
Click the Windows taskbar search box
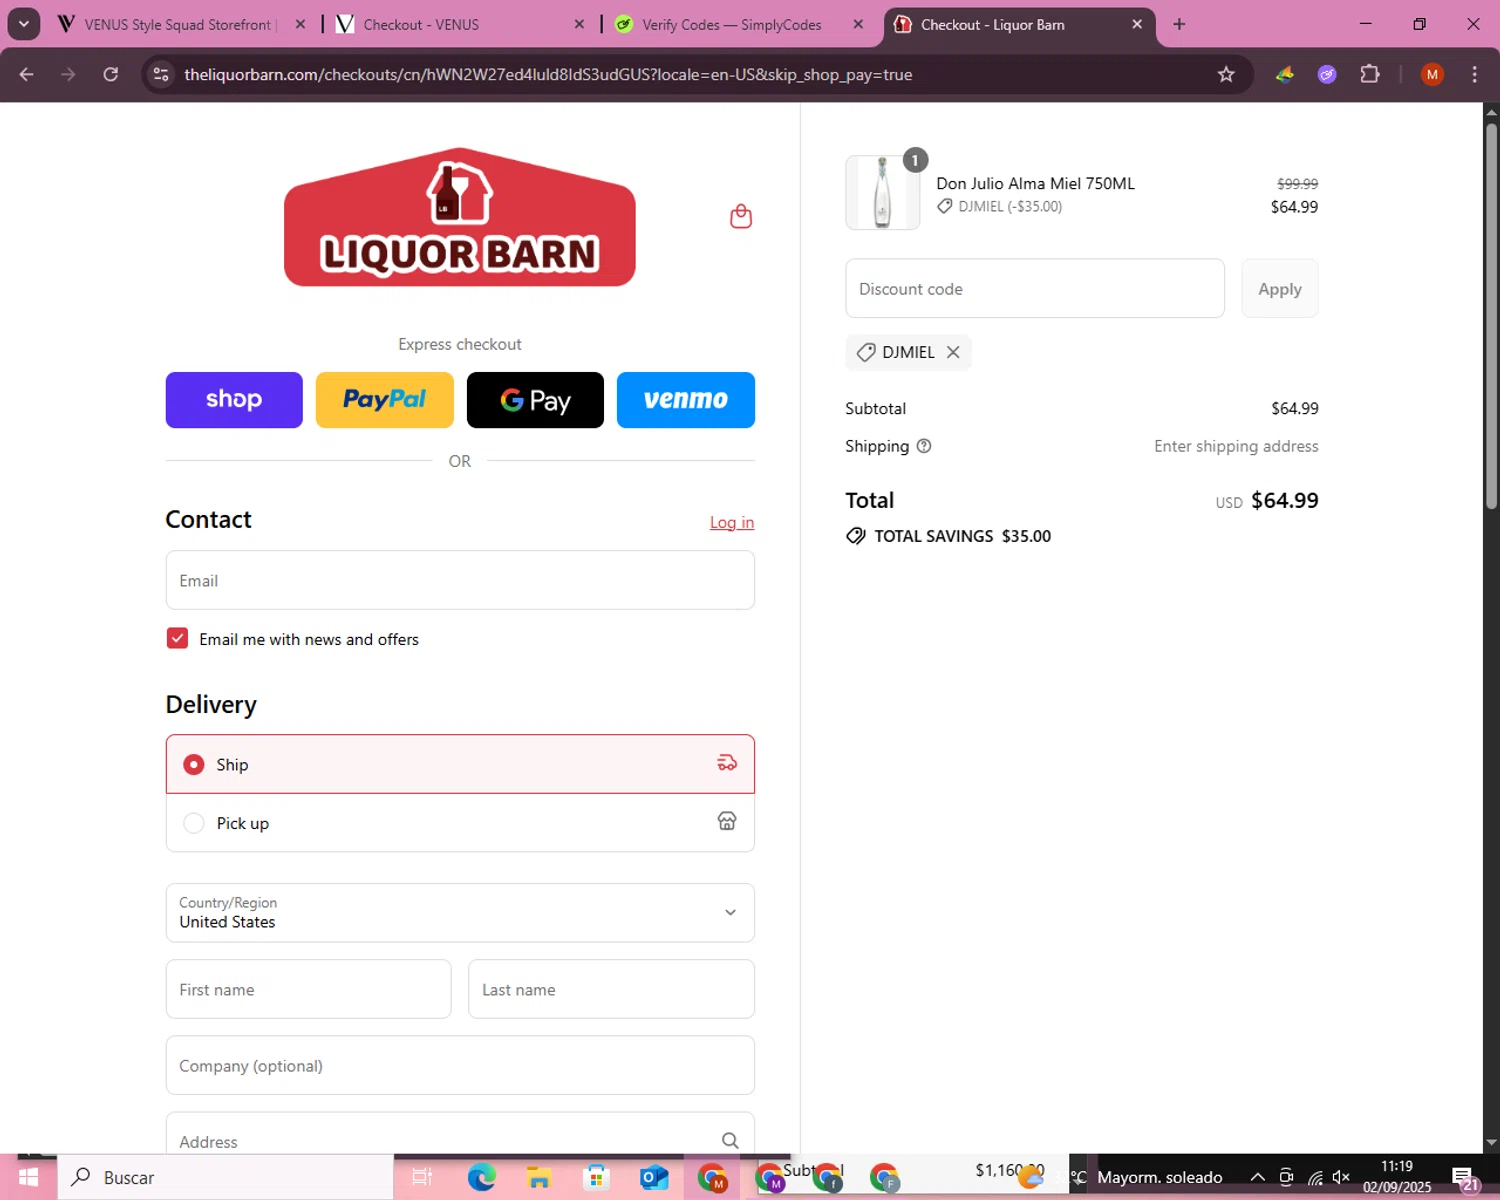226,1177
